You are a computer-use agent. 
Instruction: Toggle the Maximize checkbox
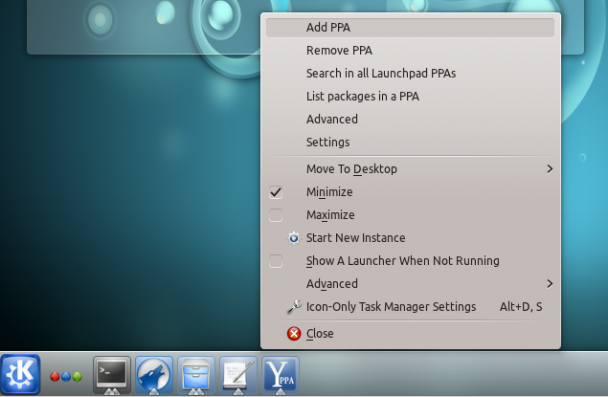(x=276, y=215)
